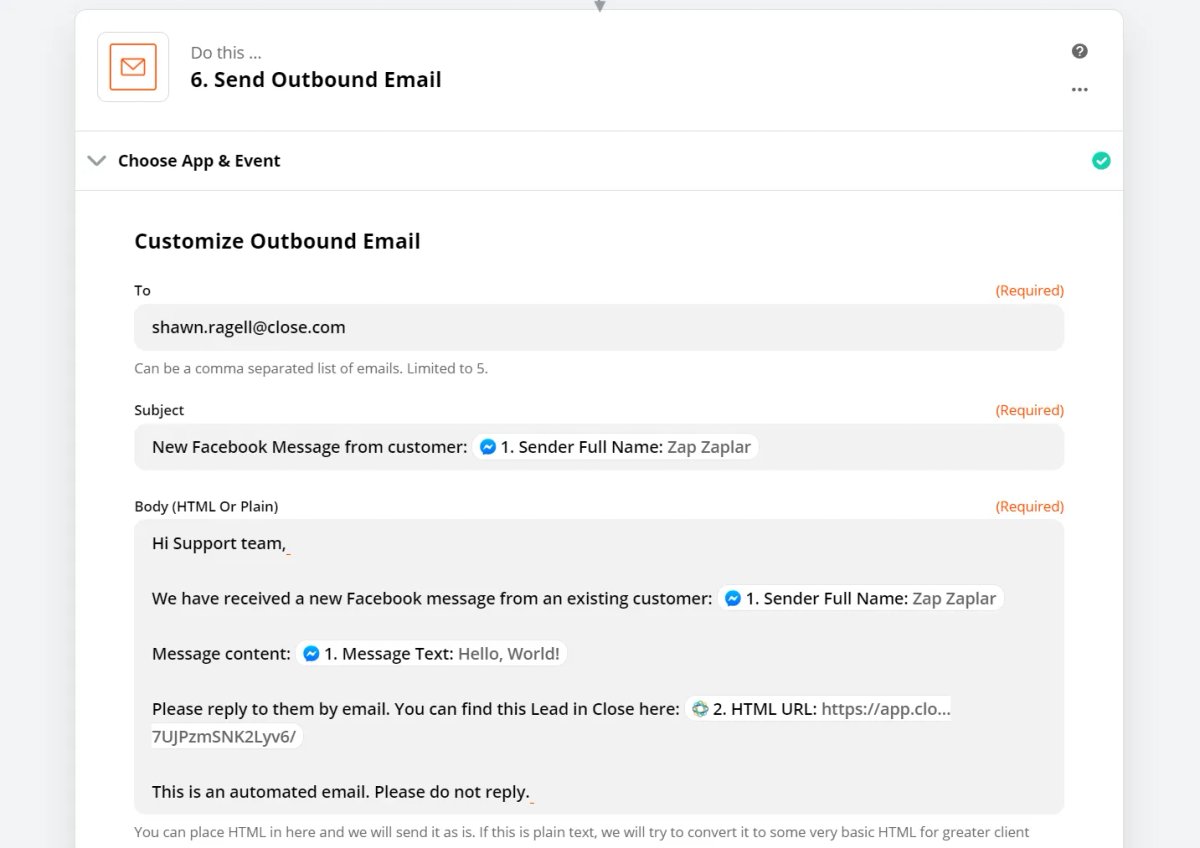Screen dimensions: 1200x848
Task: Click the Customize Outbound Email heading
Action: point(277,241)
